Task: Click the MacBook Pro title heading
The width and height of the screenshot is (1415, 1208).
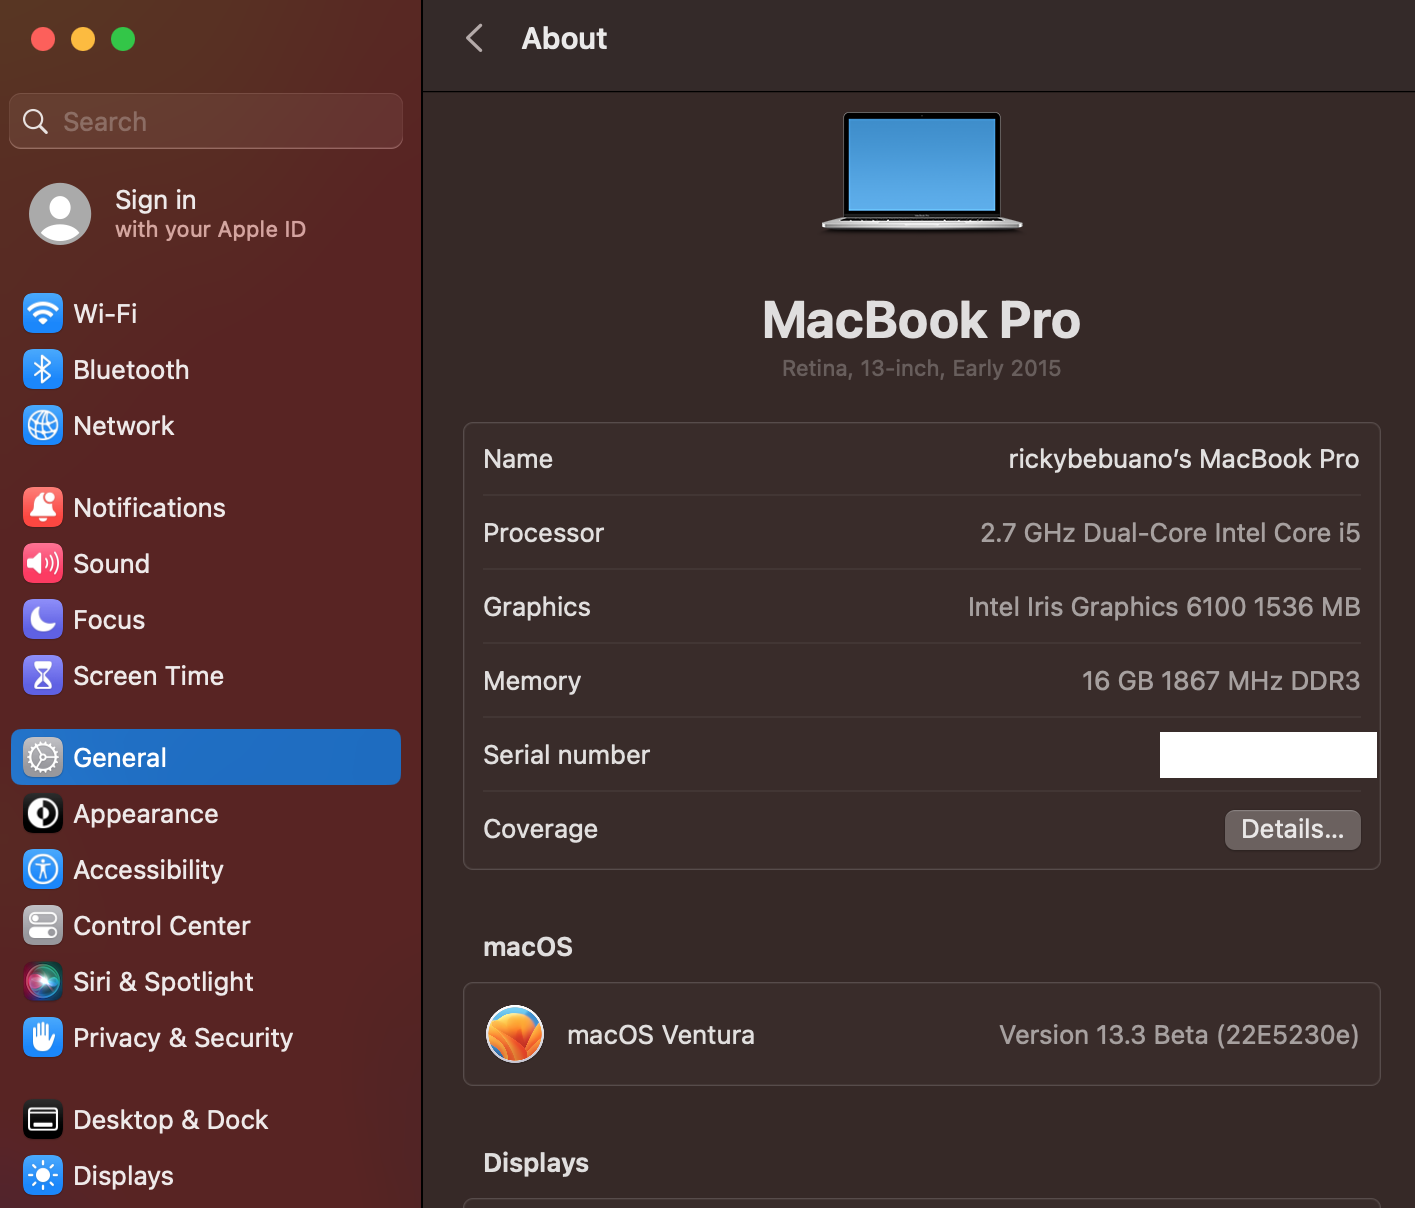Action: [921, 320]
